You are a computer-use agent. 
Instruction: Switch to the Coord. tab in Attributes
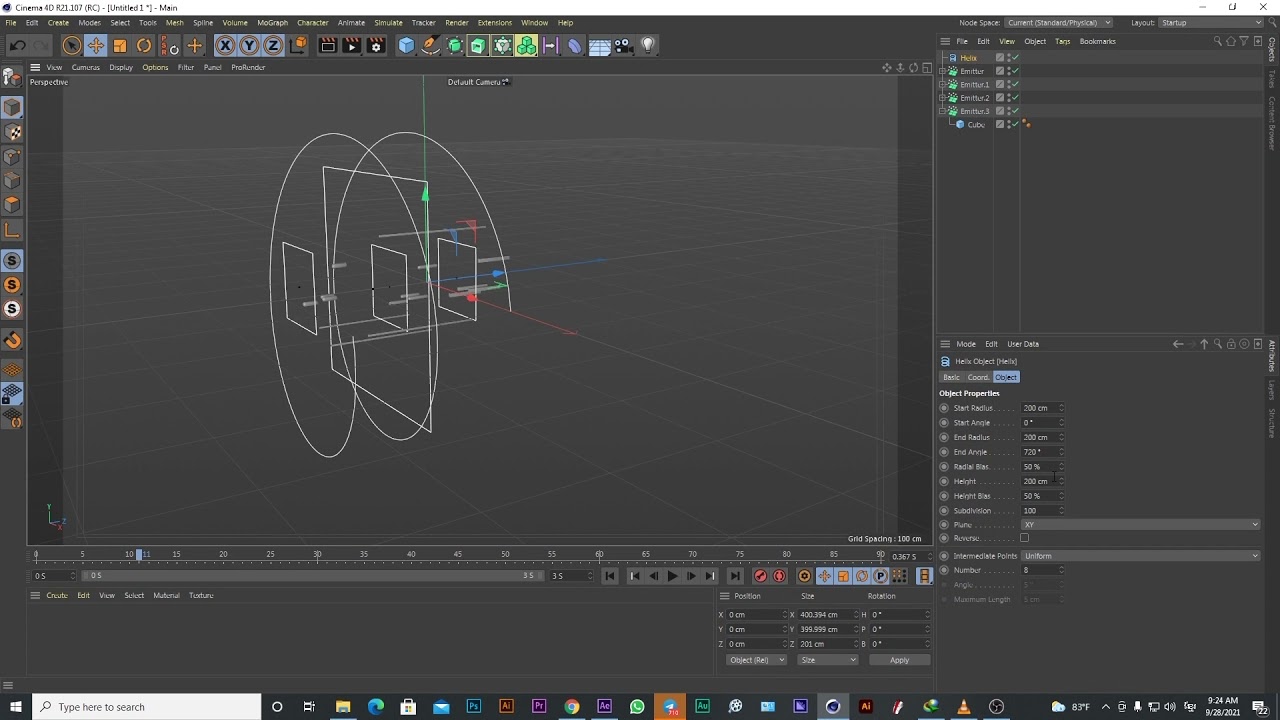(x=978, y=377)
